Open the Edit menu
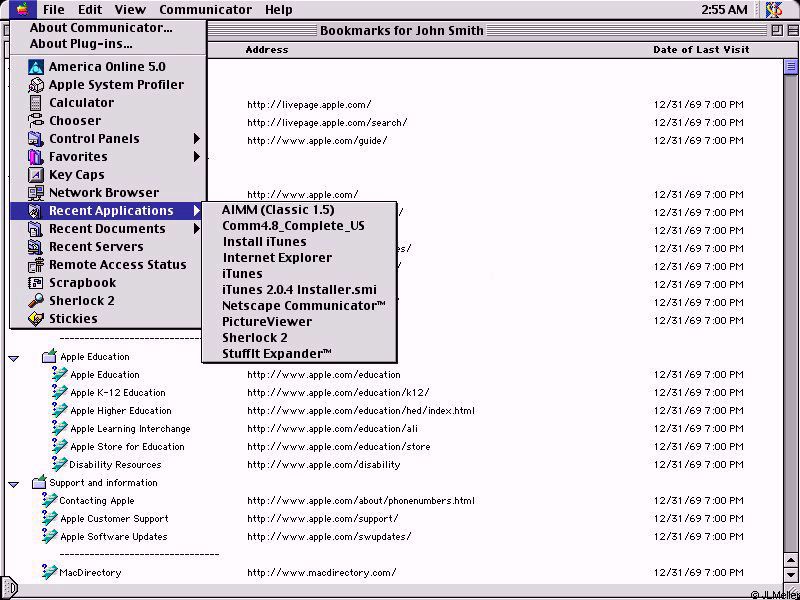 coord(90,9)
